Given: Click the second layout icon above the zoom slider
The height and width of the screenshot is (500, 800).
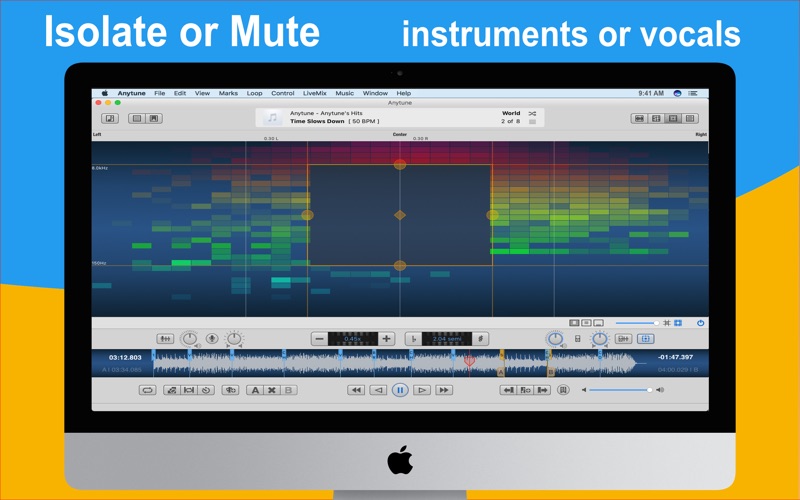Looking at the screenshot, I should [586, 323].
